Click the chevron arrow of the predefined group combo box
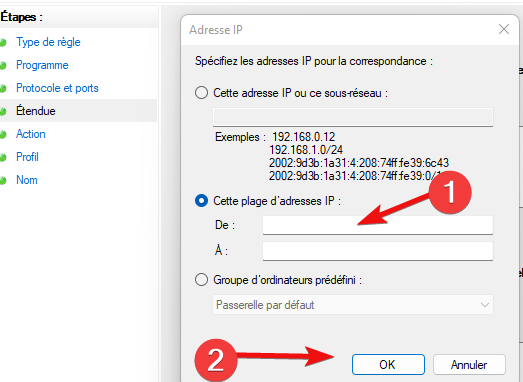The image size is (523, 382). (x=485, y=305)
